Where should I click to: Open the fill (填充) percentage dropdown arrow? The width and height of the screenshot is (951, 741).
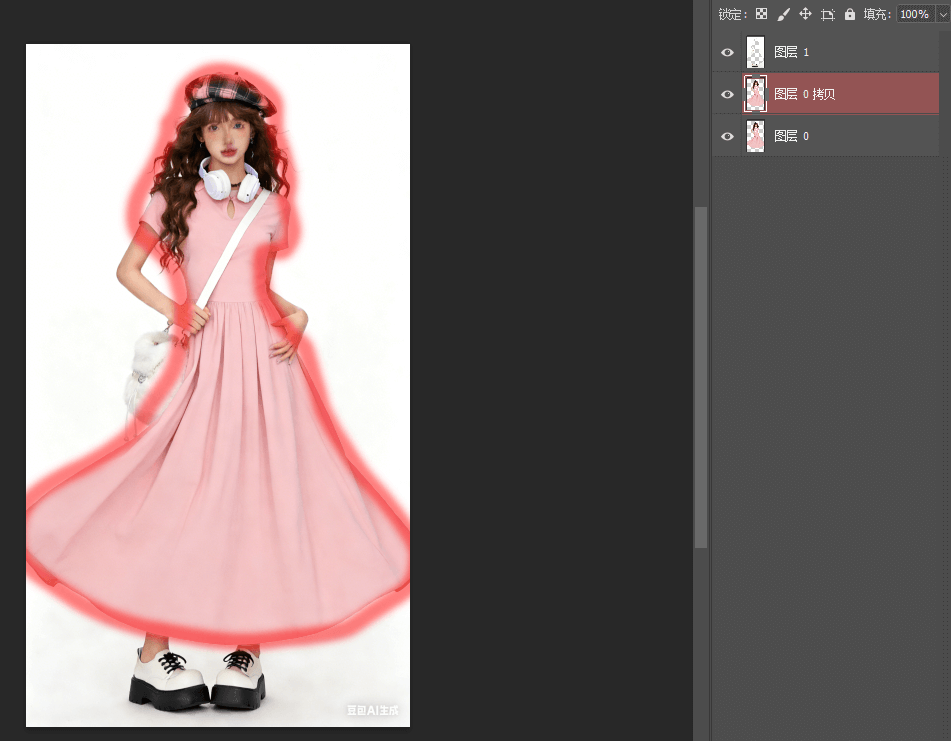coord(942,14)
